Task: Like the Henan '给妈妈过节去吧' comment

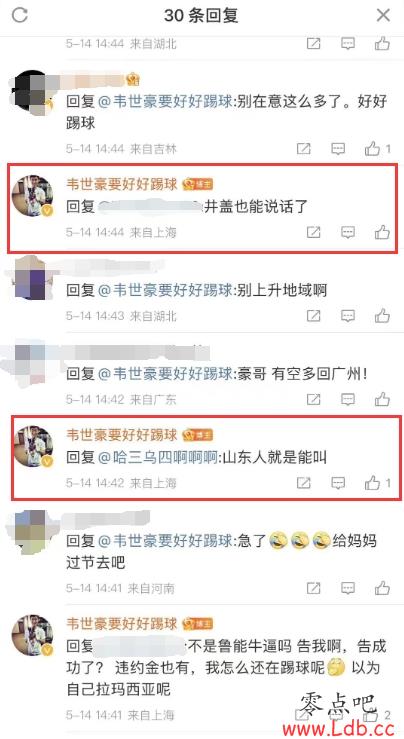Action: pyautogui.click(x=382, y=588)
